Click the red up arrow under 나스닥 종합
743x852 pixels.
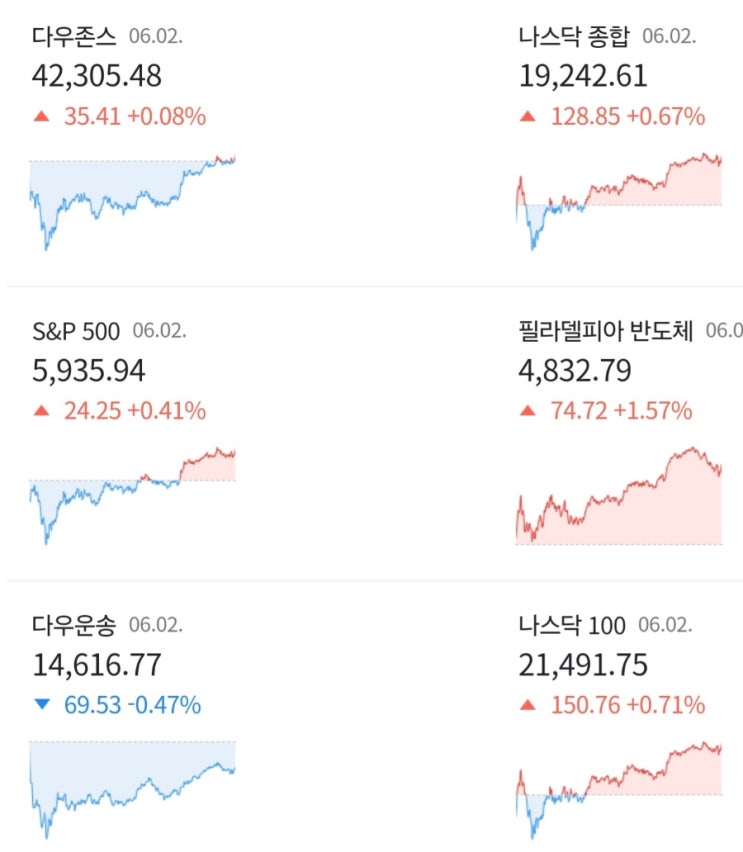[x=528, y=117]
